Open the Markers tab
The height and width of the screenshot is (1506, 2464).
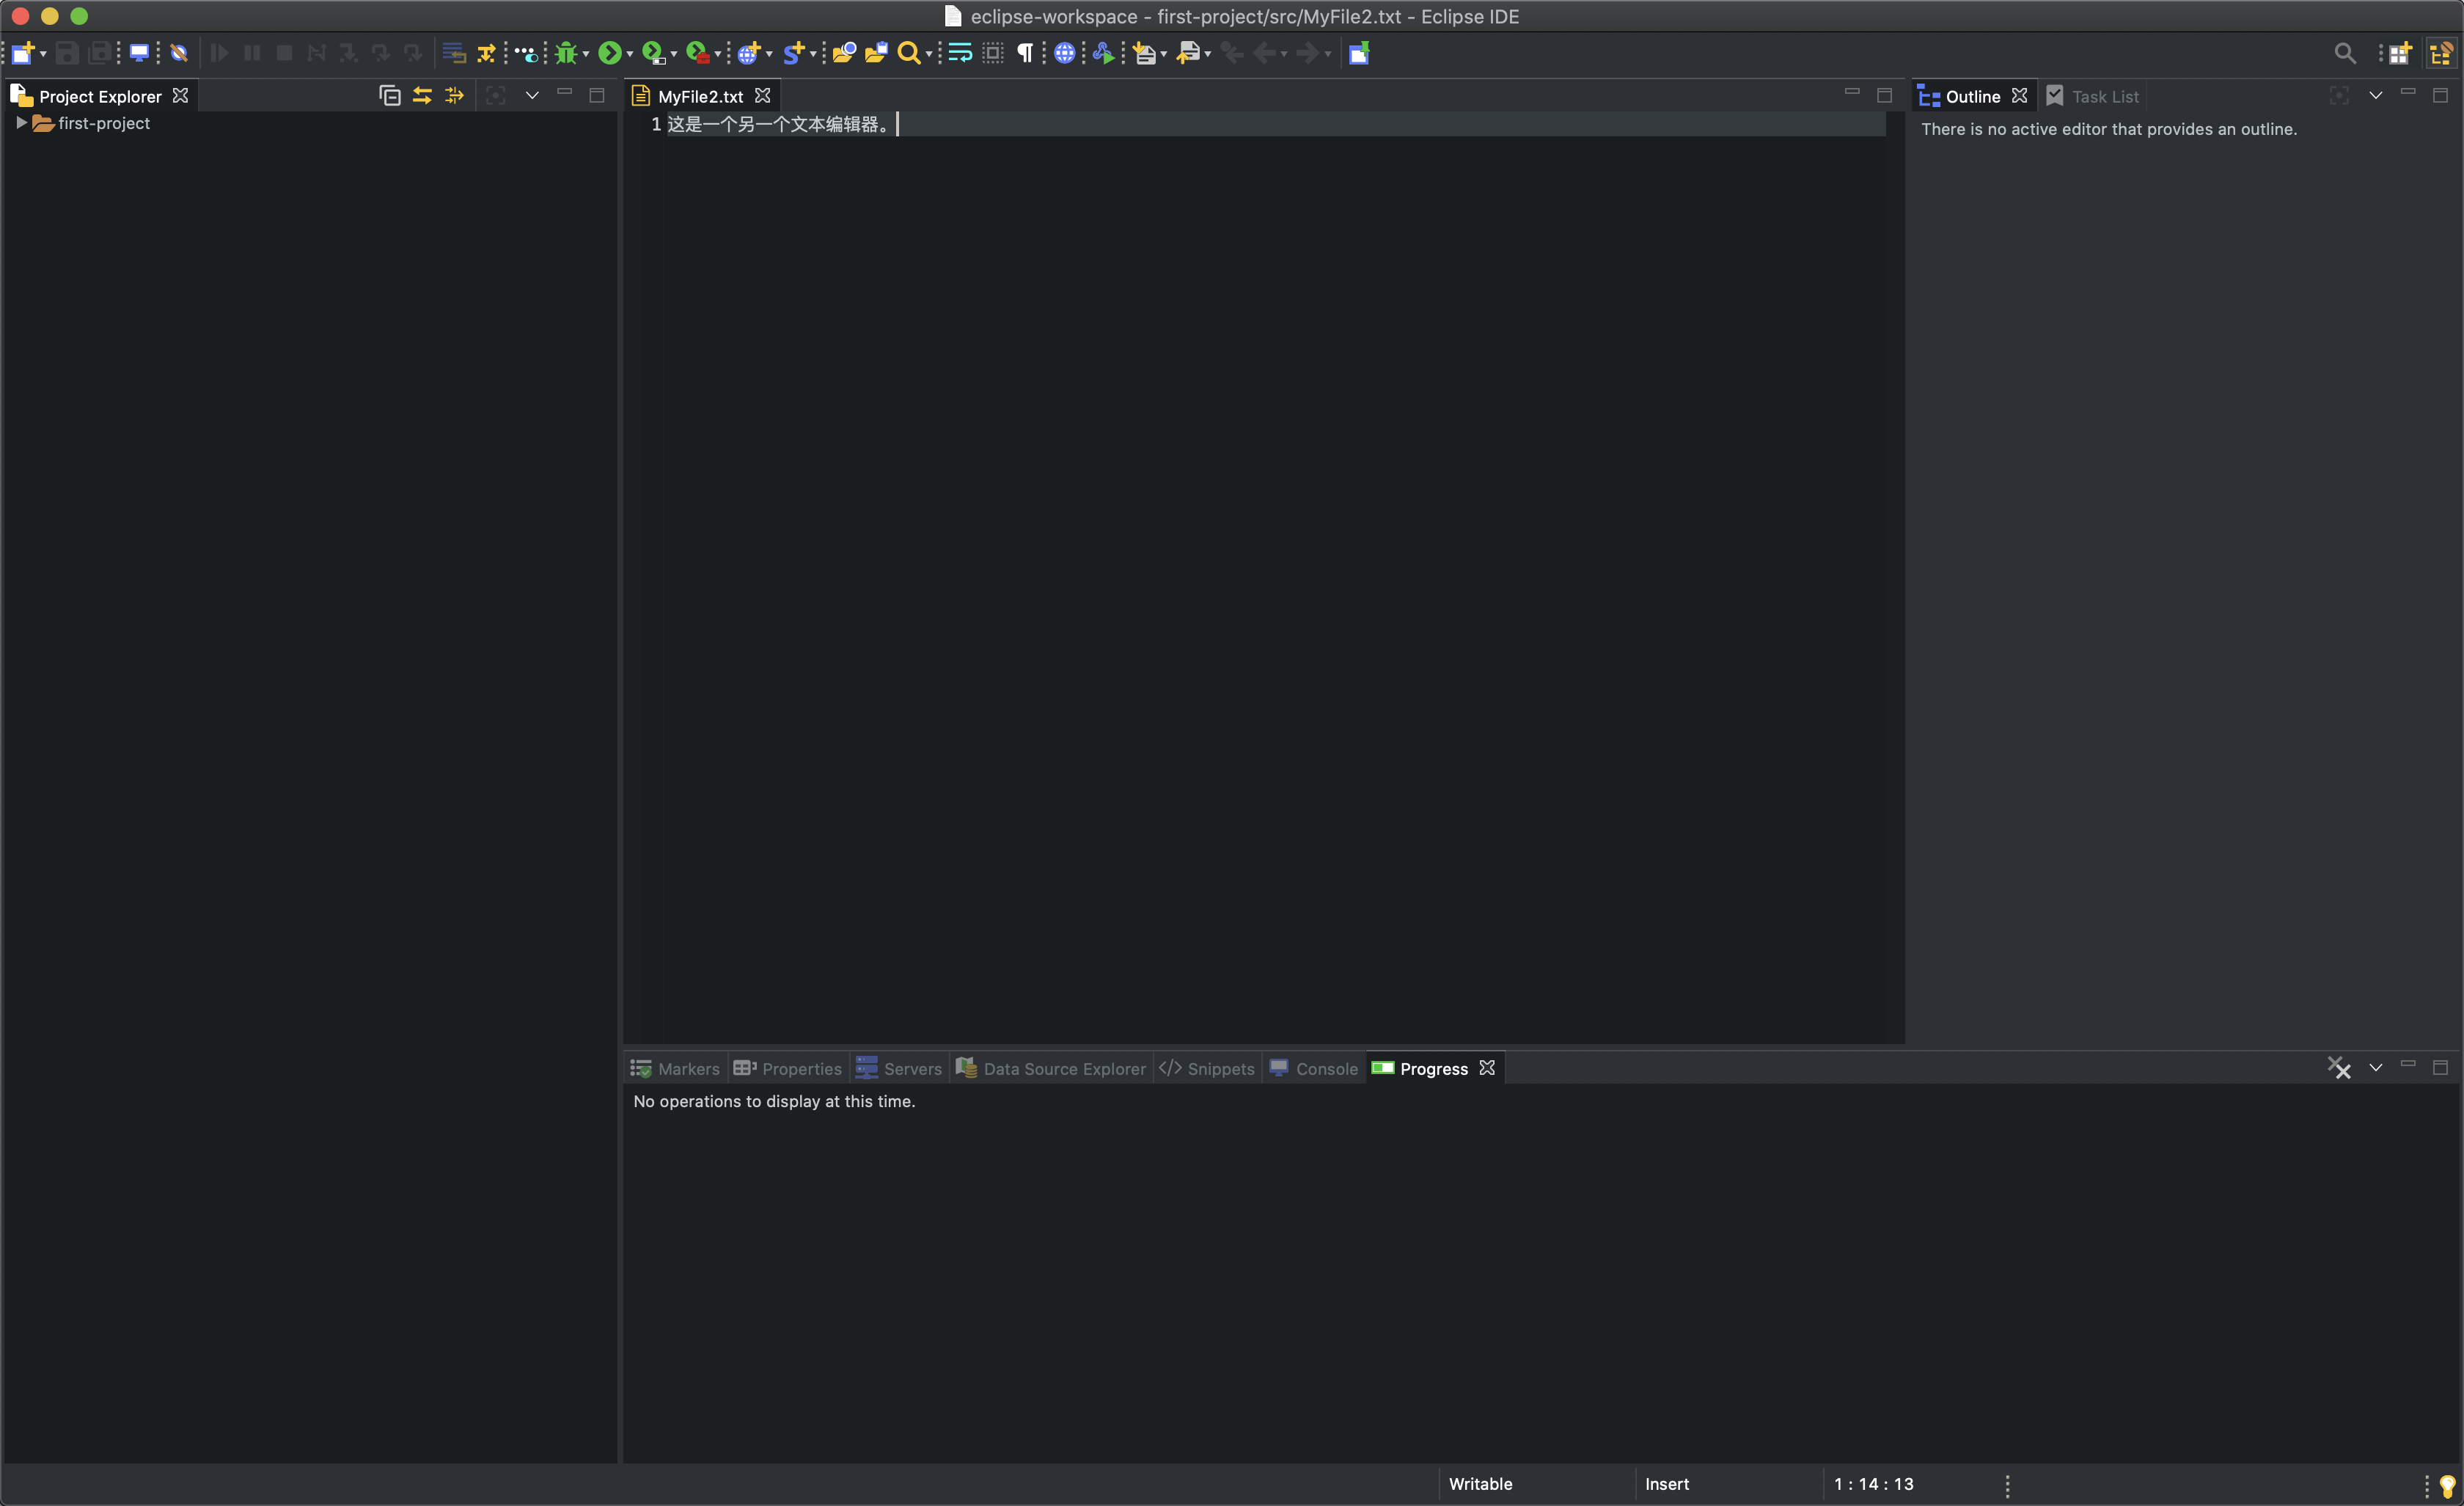(x=675, y=1068)
